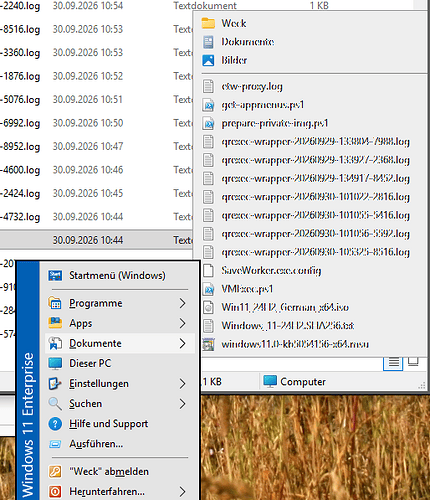Screen dimensions: 430x500
Task: Click the disc icon of Win11 German x64.iso
Action: 208,307
